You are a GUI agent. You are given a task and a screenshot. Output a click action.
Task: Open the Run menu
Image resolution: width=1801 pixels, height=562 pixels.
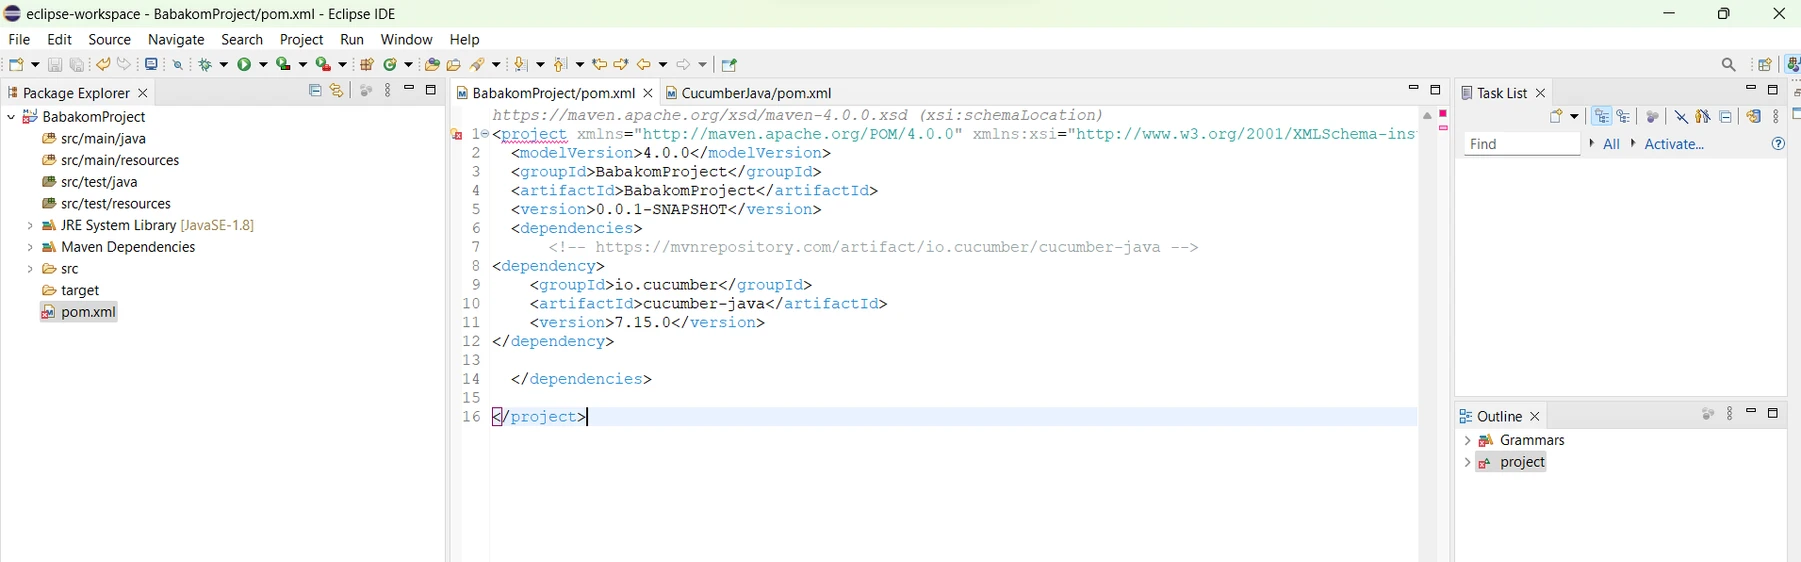[352, 39]
